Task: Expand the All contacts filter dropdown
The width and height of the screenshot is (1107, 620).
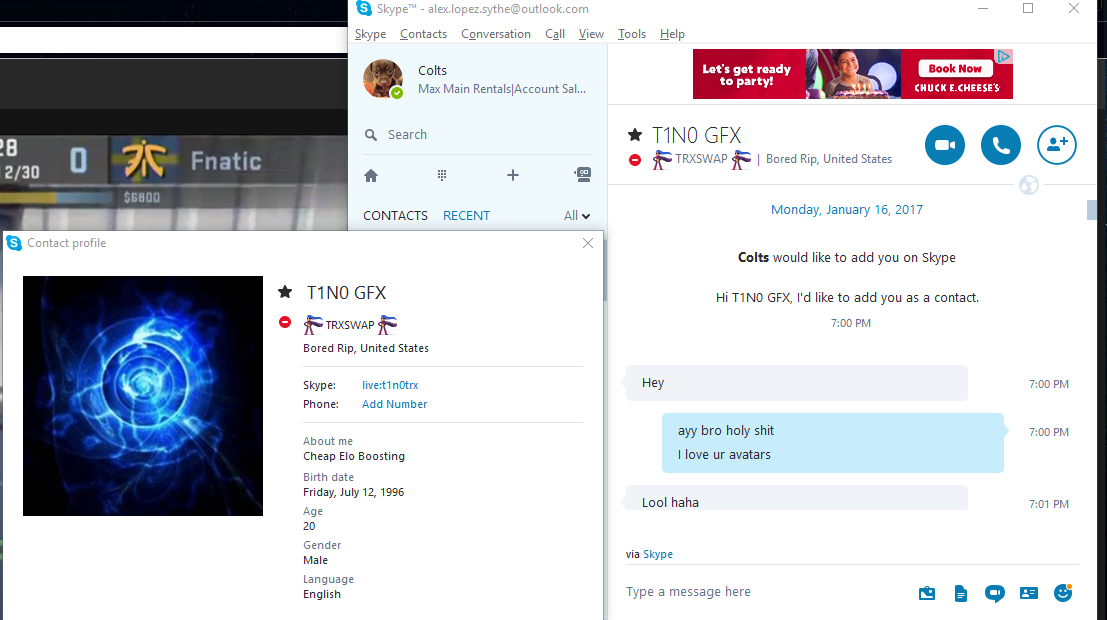Action: [577, 215]
